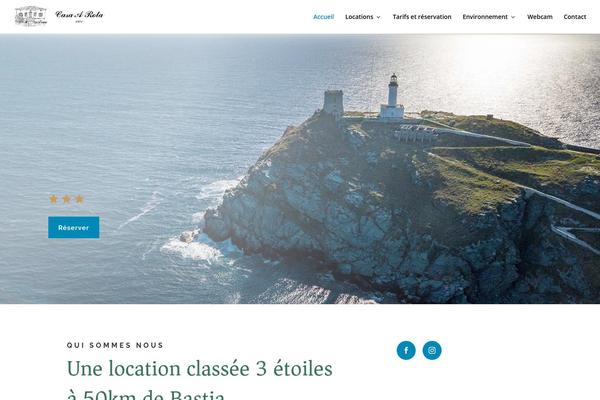The width and height of the screenshot is (600, 400).
Task: Select the Environnement menu label
Action: point(485,17)
